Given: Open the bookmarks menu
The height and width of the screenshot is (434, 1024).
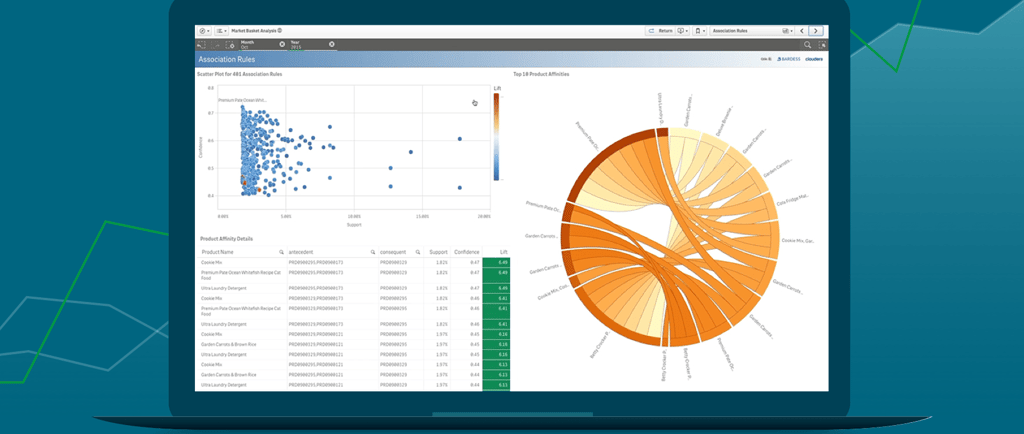Looking at the screenshot, I should pyautogui.click(x=700, y=31).
